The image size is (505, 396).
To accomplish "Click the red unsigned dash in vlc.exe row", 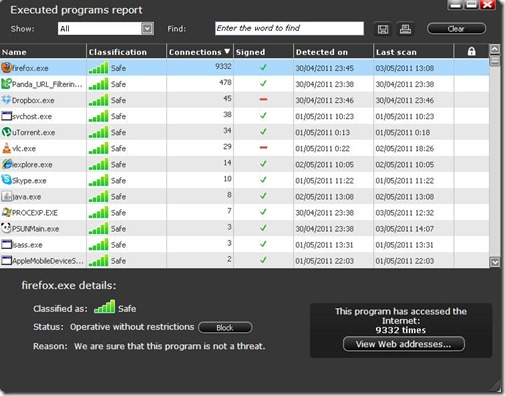I will pos(263,147).
